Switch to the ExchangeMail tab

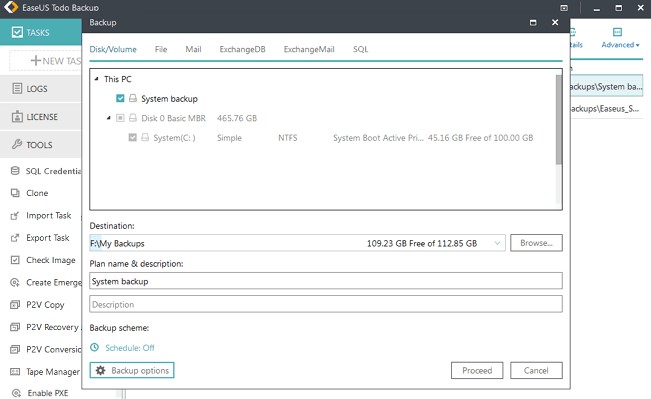point(309,49)
